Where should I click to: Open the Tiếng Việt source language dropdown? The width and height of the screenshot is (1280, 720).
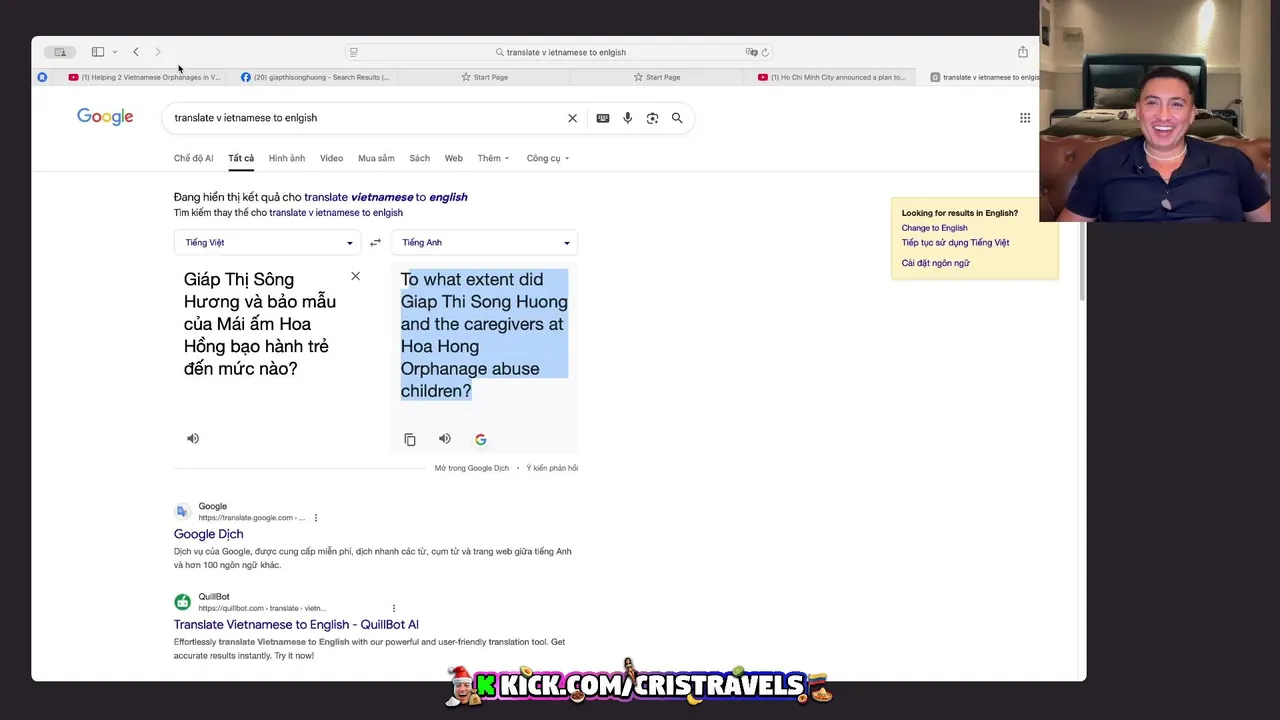pyautogui.click(x=267, y=242)
